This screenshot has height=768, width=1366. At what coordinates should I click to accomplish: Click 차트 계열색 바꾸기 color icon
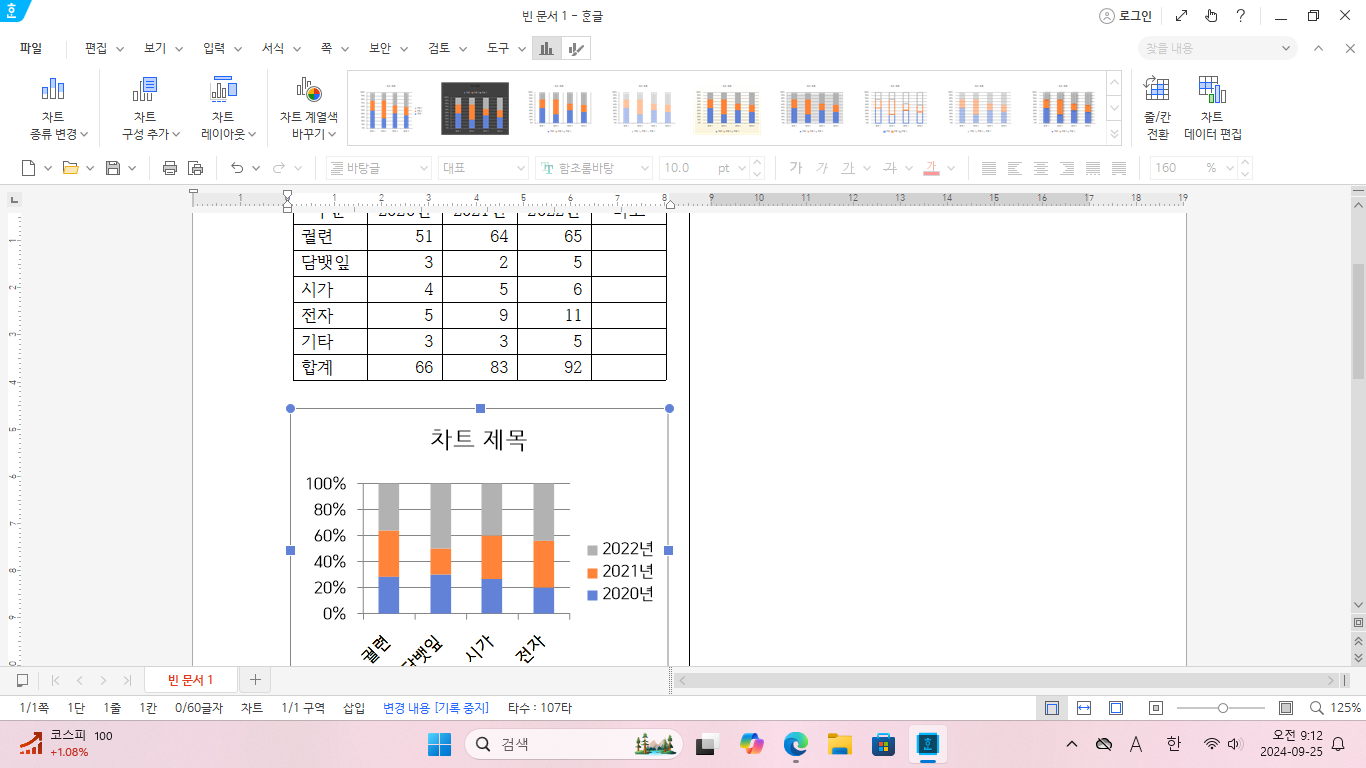[x=309, y=92]
